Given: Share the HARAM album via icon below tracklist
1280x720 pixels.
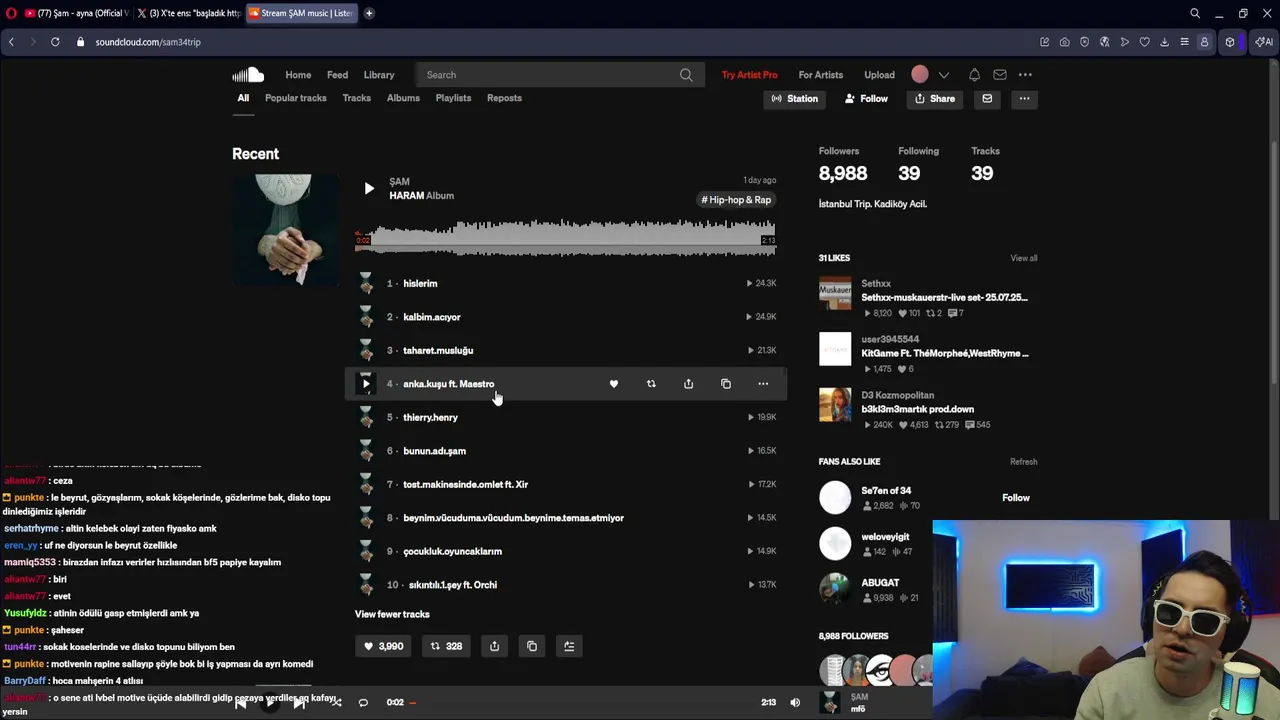Looking at the screenshot, I should [494, 646].
